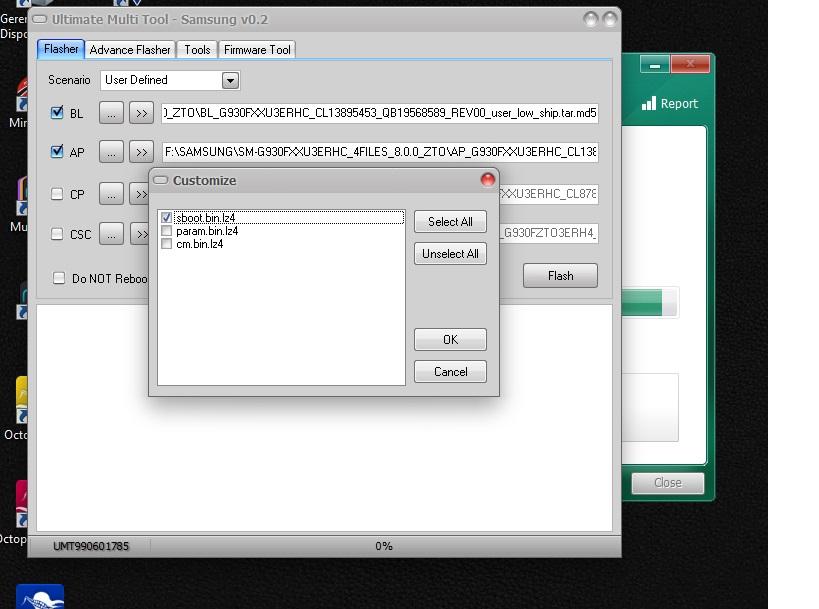Click the pill icon in Ultimate Multi Tool title
This screenshot has width=819, height=609.
tap(40, 19)
